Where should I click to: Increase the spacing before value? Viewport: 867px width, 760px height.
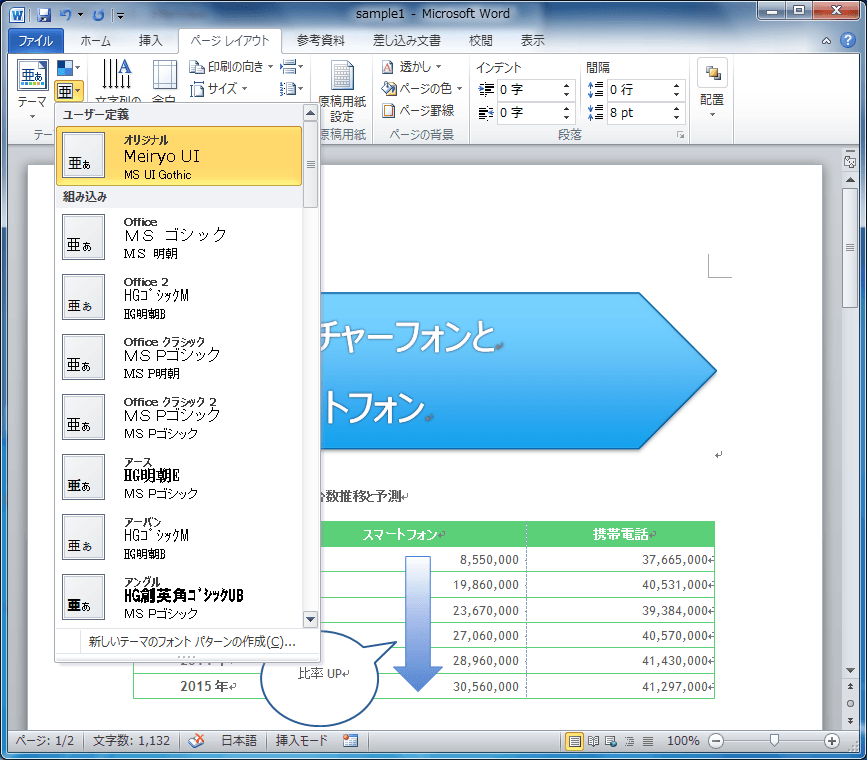click(x=677, y=85)
